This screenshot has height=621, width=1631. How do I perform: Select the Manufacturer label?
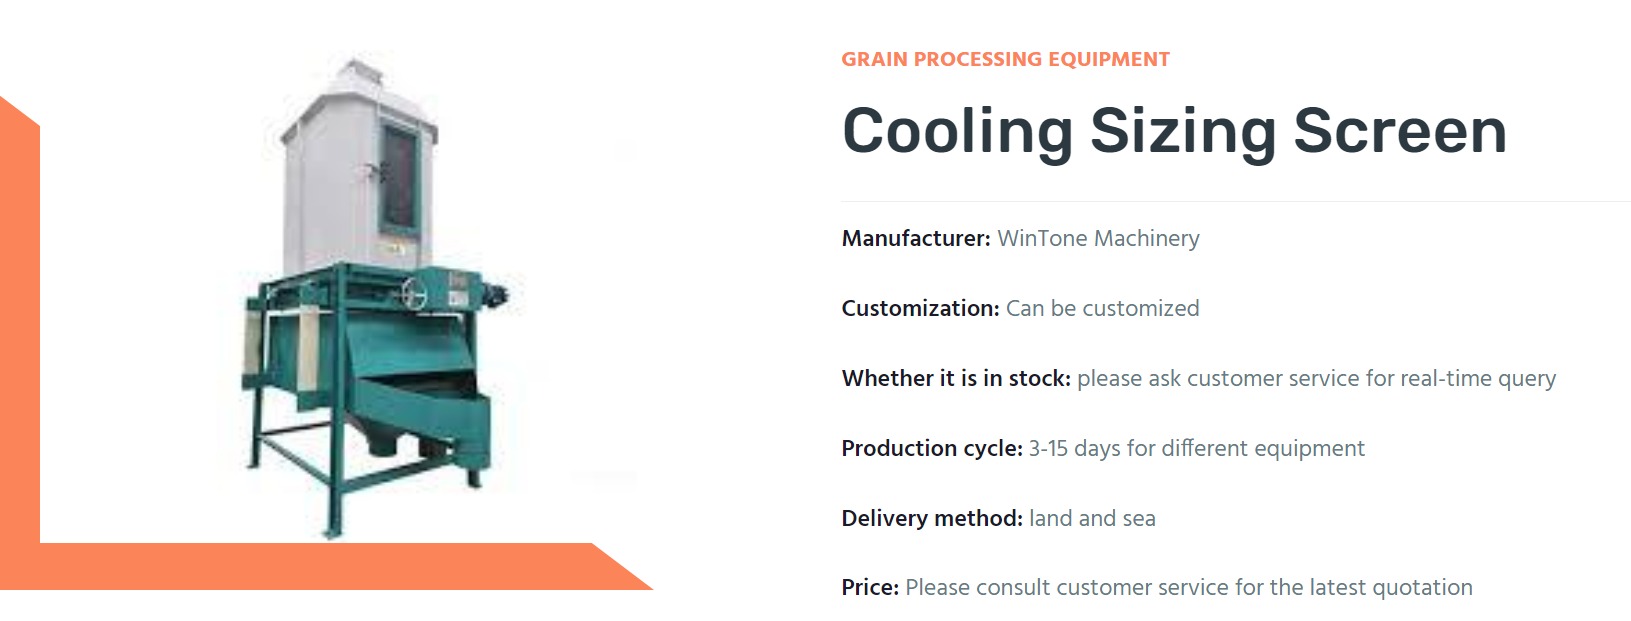(915, 239)
